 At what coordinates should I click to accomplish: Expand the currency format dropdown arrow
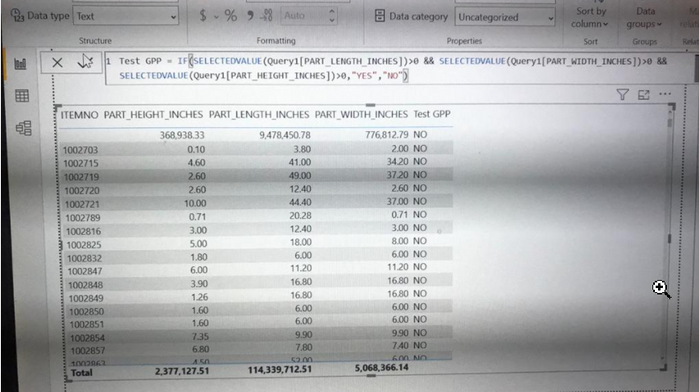pyautogui.click(x=216, y=17)
